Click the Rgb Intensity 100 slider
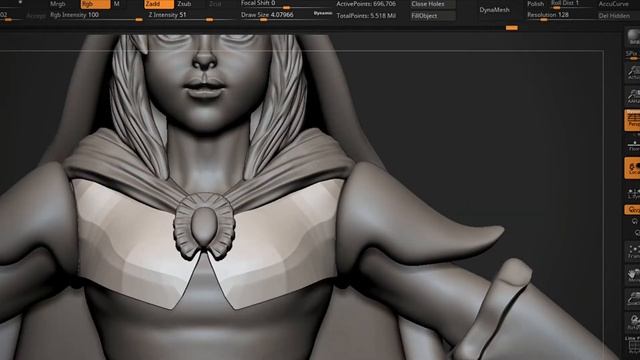Image resolution: width=640 pixels, height=360 pixels. [95, 16]
